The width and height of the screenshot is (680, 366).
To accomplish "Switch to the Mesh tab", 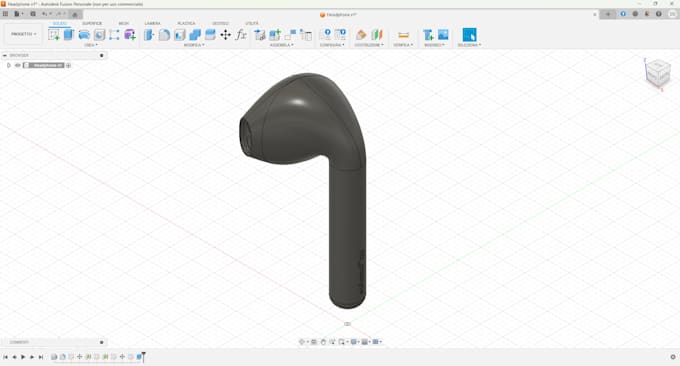I will tap(124, 23).
